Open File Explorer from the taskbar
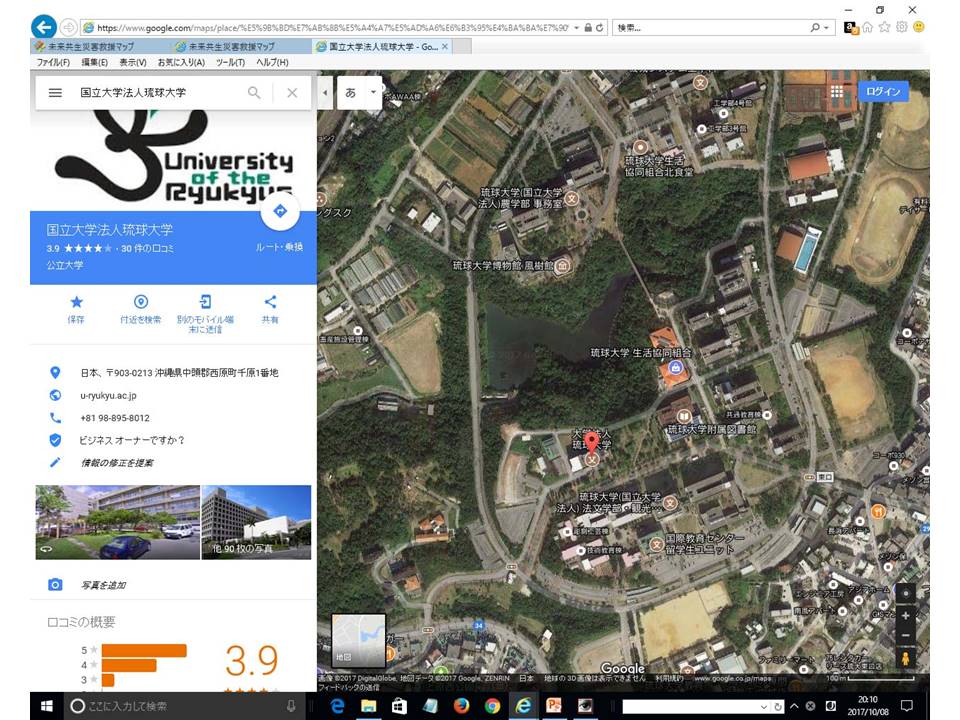The width and height of the screenshot is (960, 720). (368, 706)
